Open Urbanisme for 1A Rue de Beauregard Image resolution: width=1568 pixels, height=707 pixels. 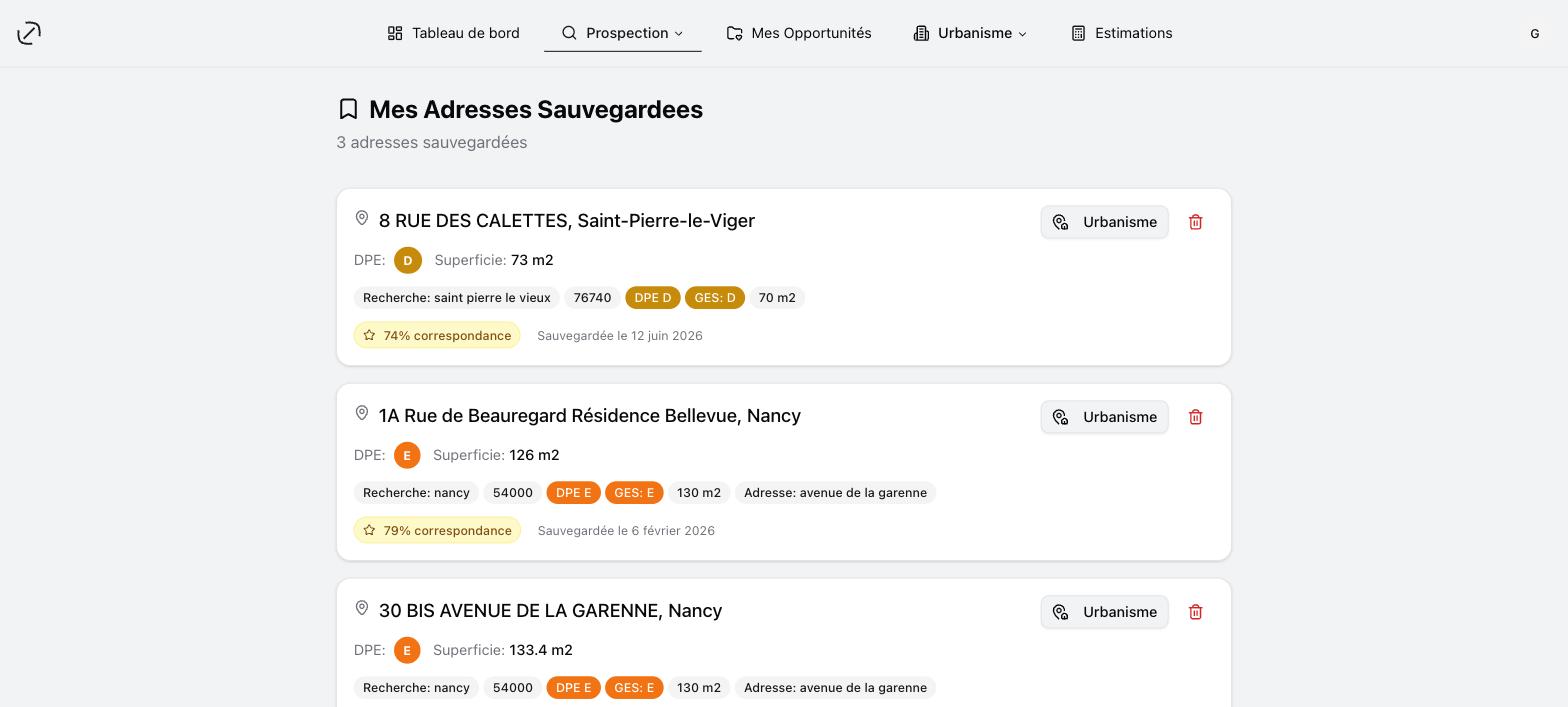tap(1105, 417)
